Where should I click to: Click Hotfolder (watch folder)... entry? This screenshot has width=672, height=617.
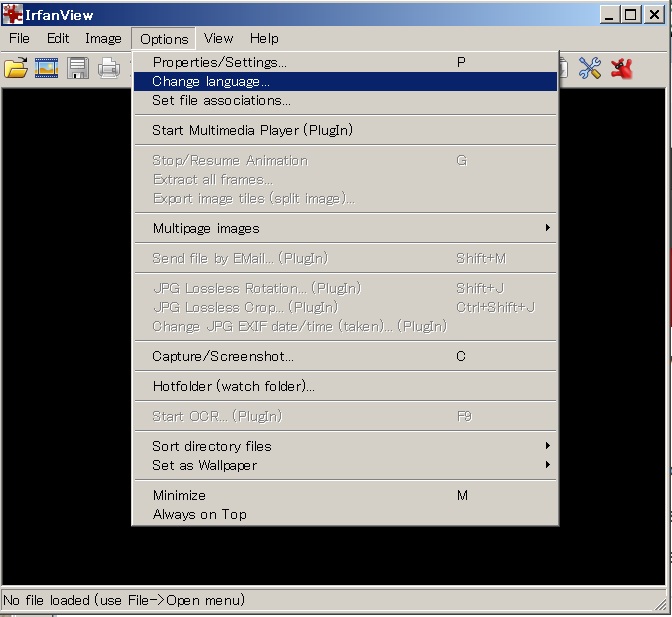pos(233,386)
